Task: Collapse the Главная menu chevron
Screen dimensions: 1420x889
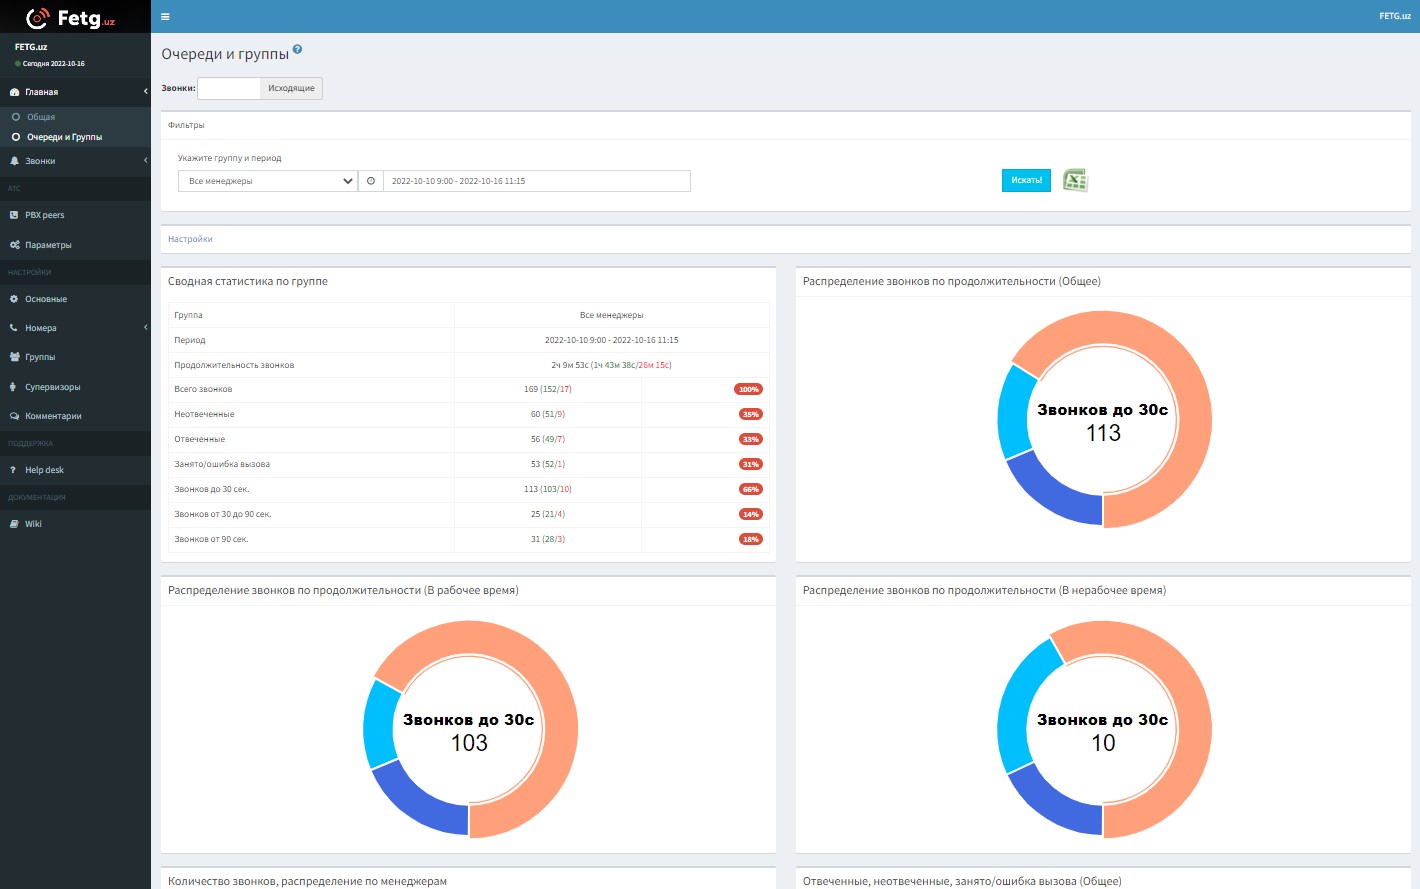Action: point(145,92)
